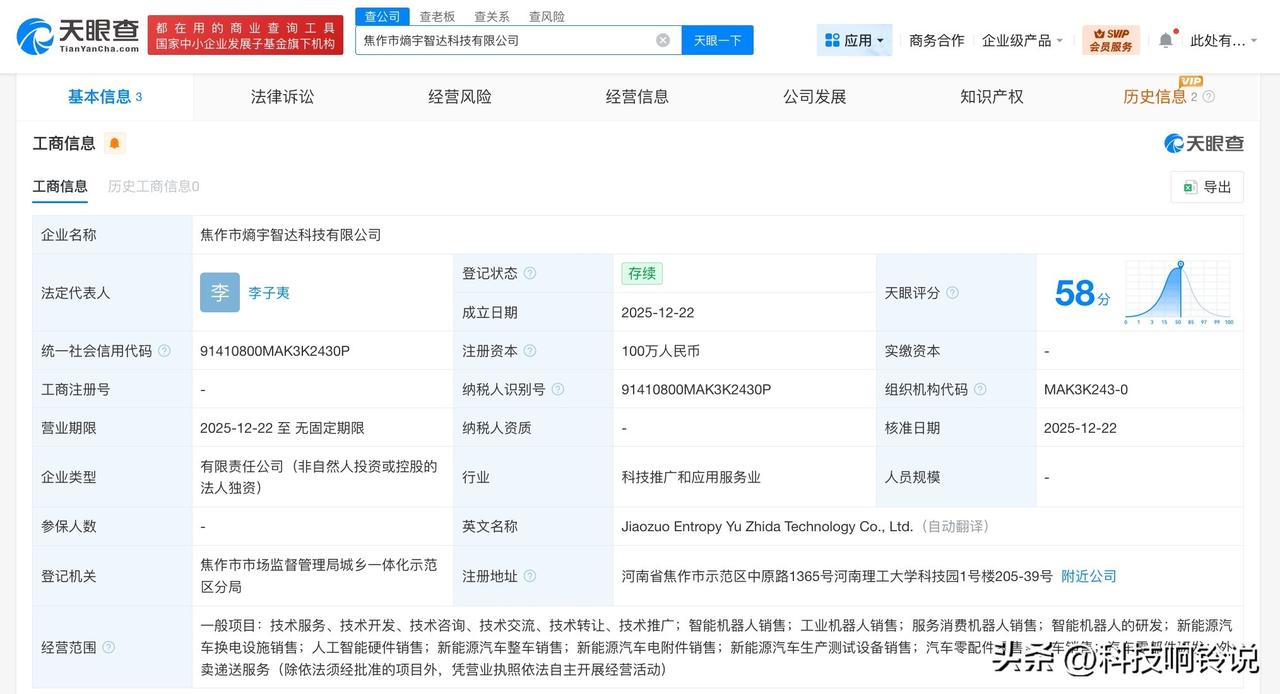Screen dimensions: 1280x694
Task: Open the 应用 apps grid icon
Action: [x=833, y=39]
